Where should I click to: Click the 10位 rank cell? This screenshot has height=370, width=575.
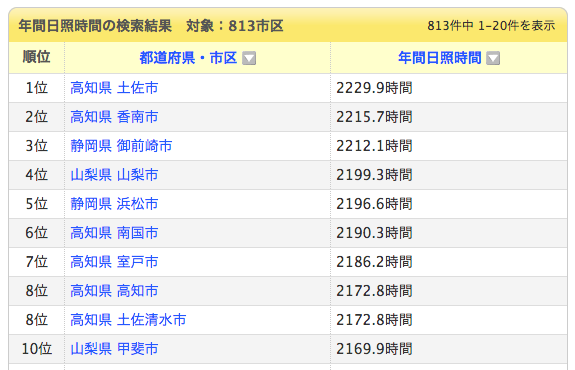(x=37, y=349)
